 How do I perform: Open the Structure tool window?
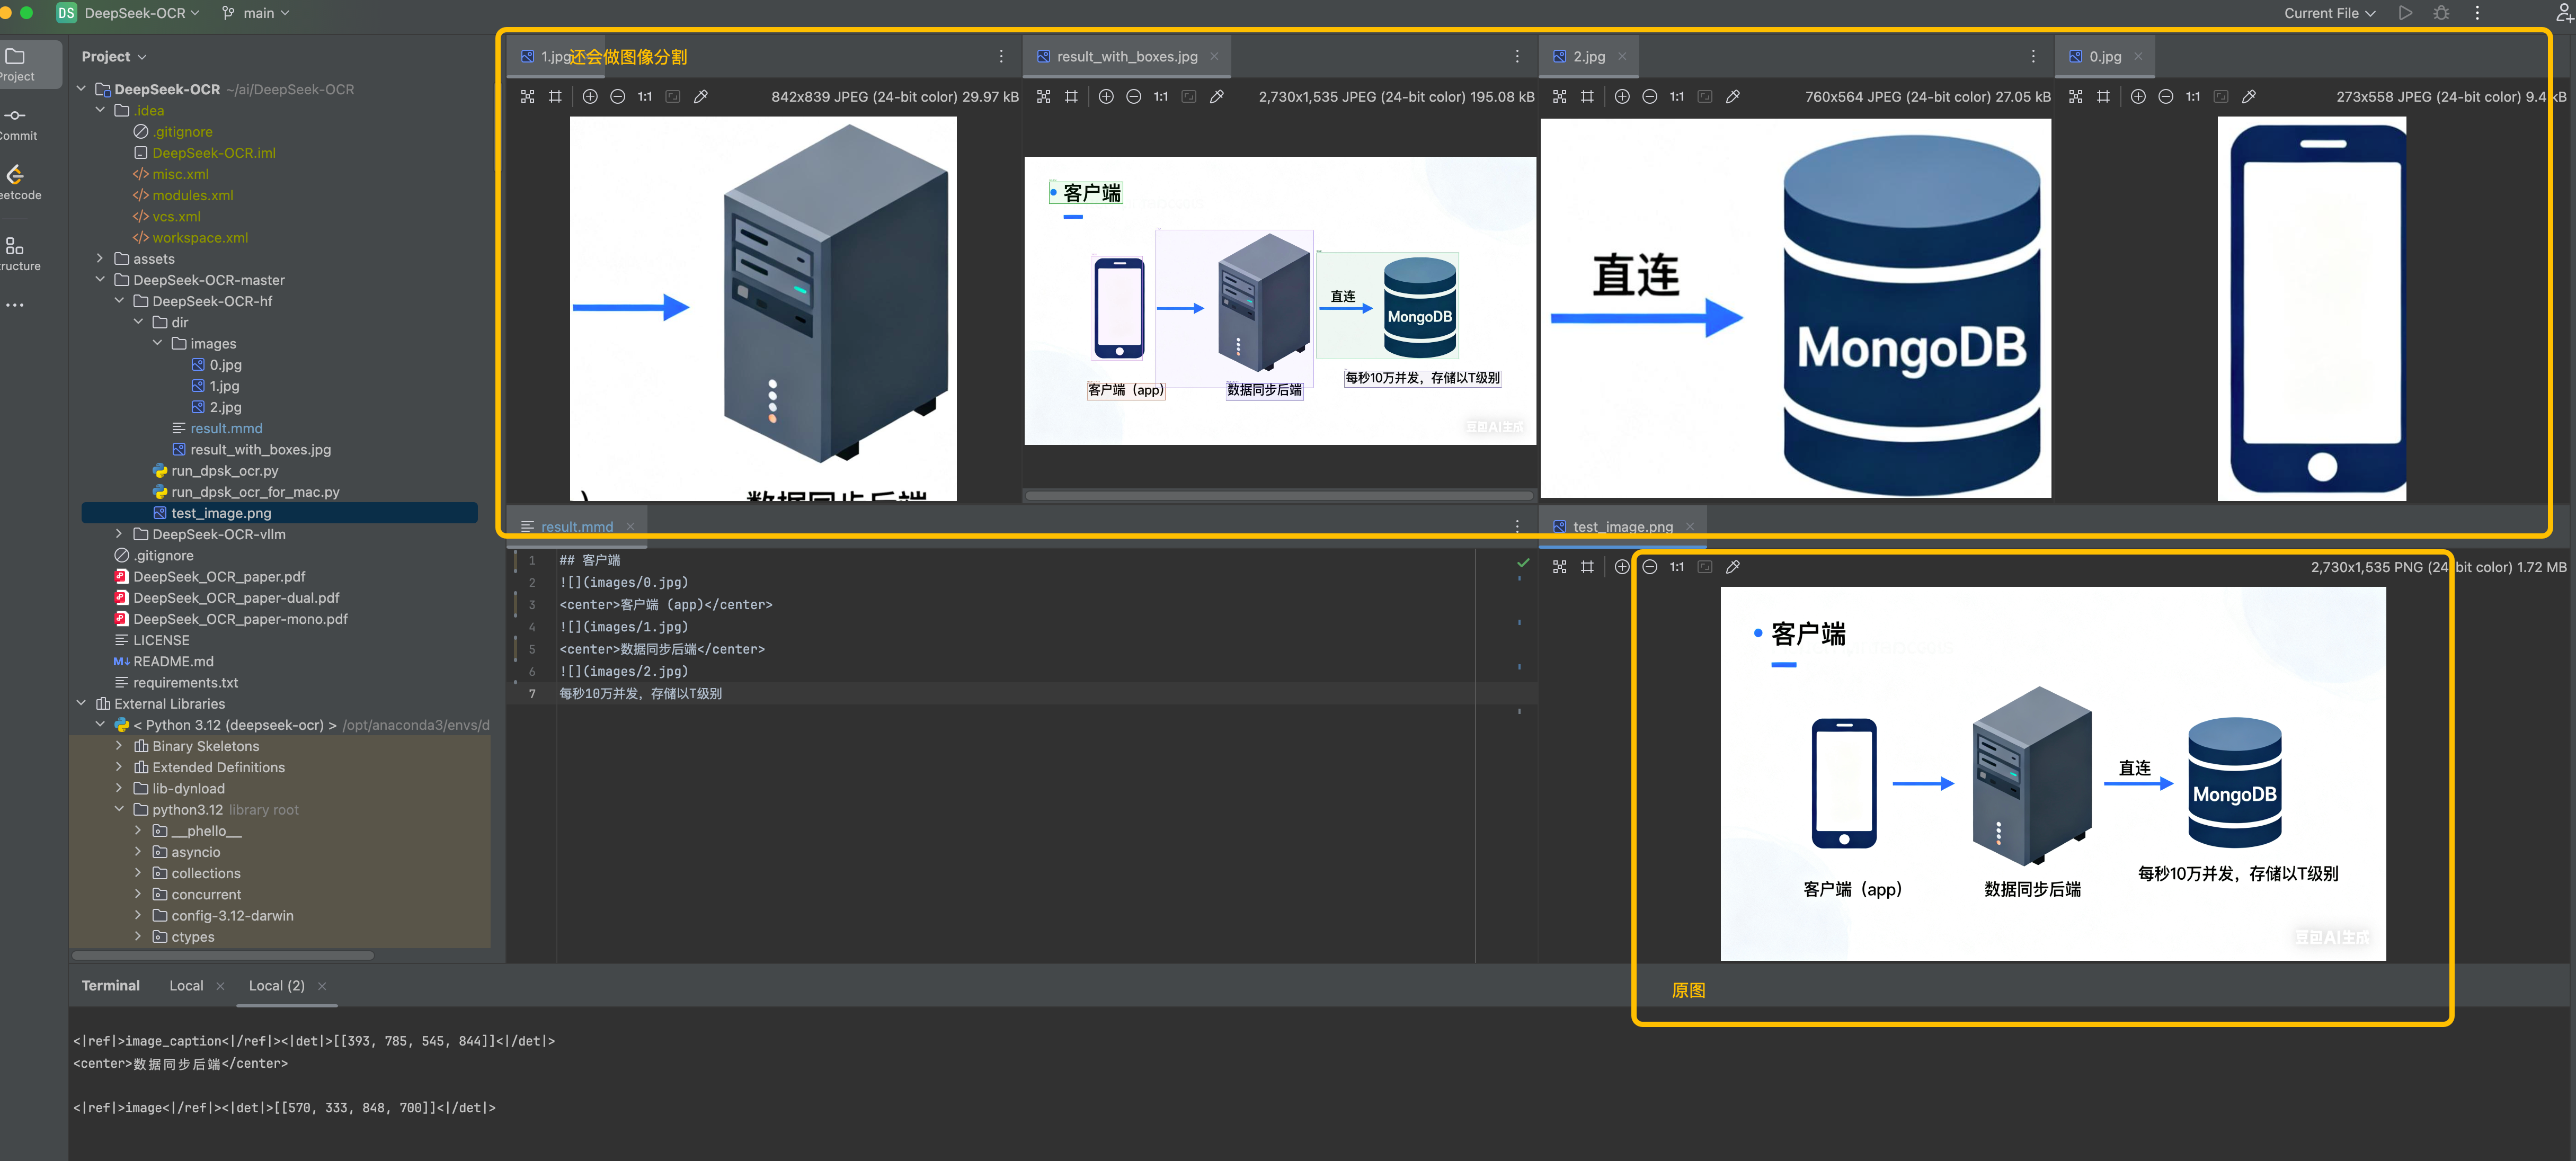(15, 253)
